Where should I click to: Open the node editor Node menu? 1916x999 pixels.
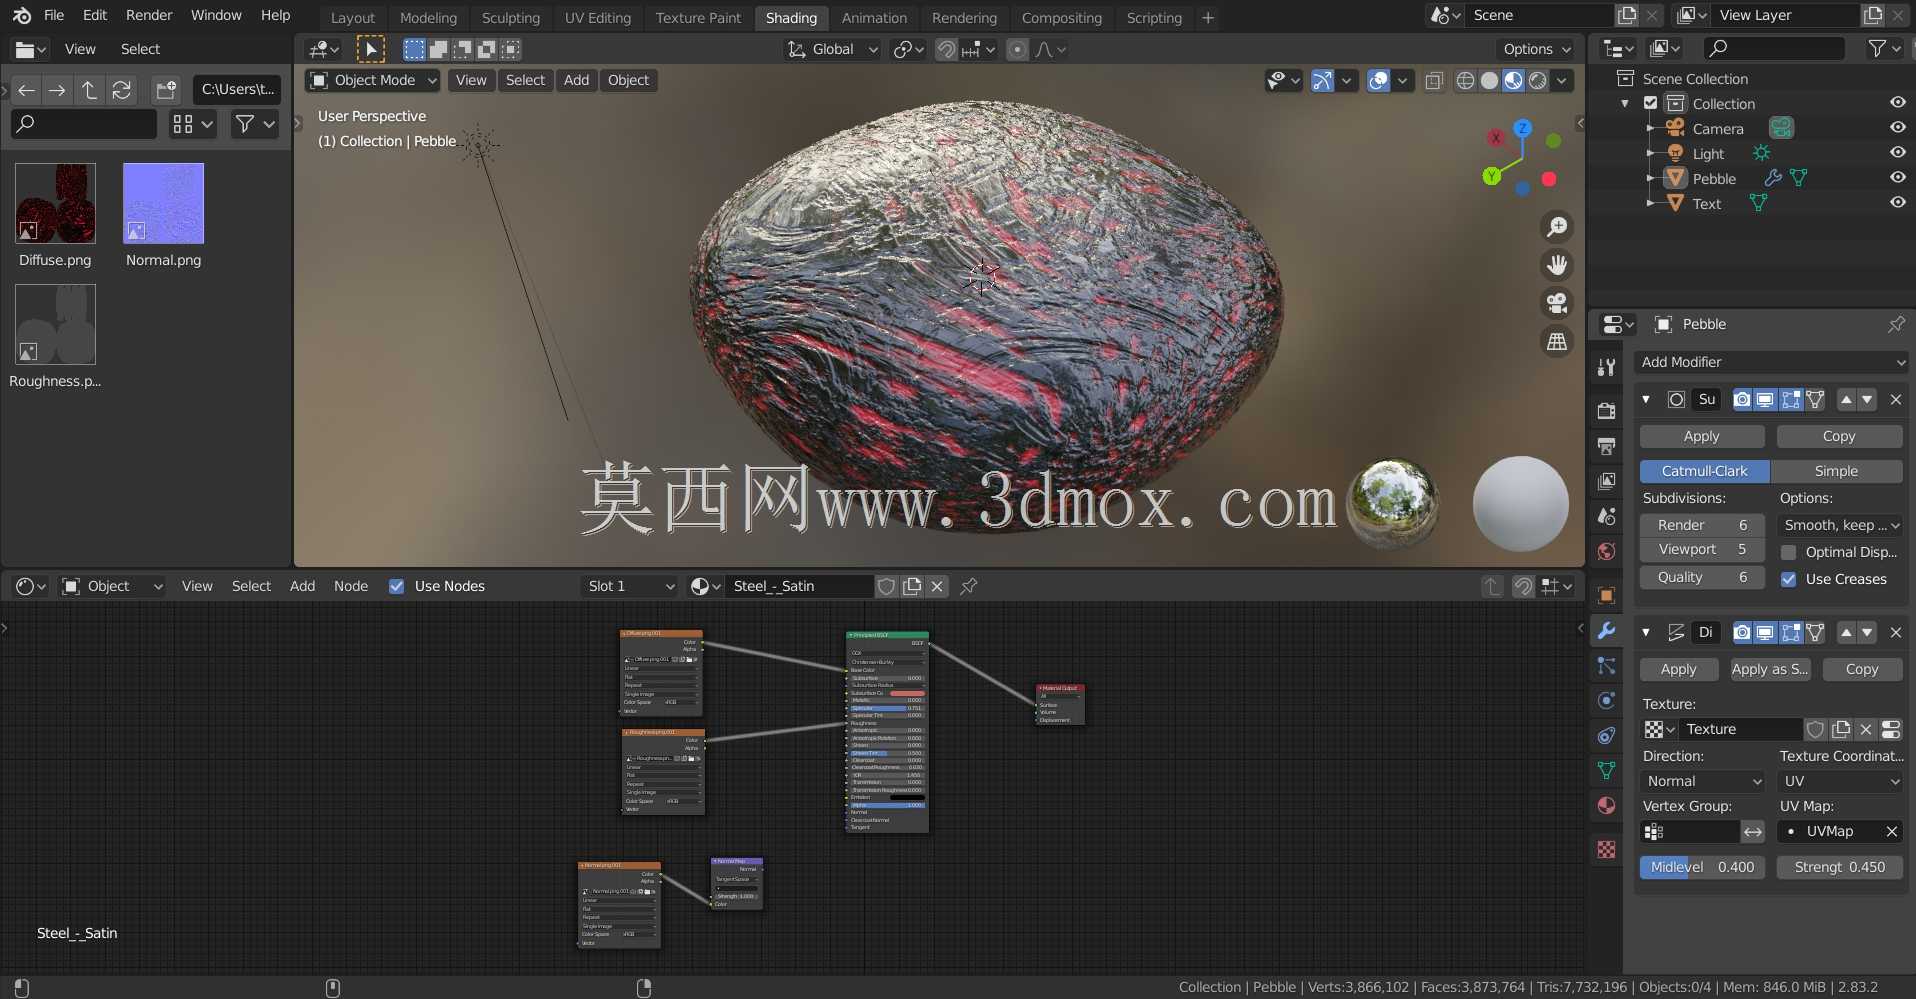tap(351, 586)
